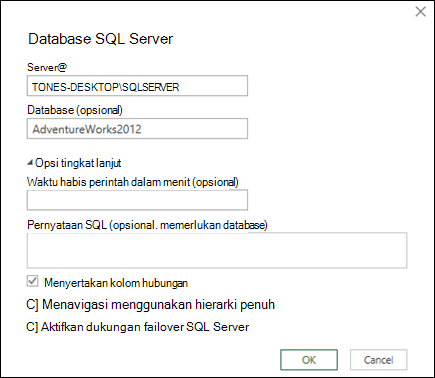Enable Aktifkan dukungan failover SQL Server
Viewport: 435px width, 378px height.
[32, 327]
